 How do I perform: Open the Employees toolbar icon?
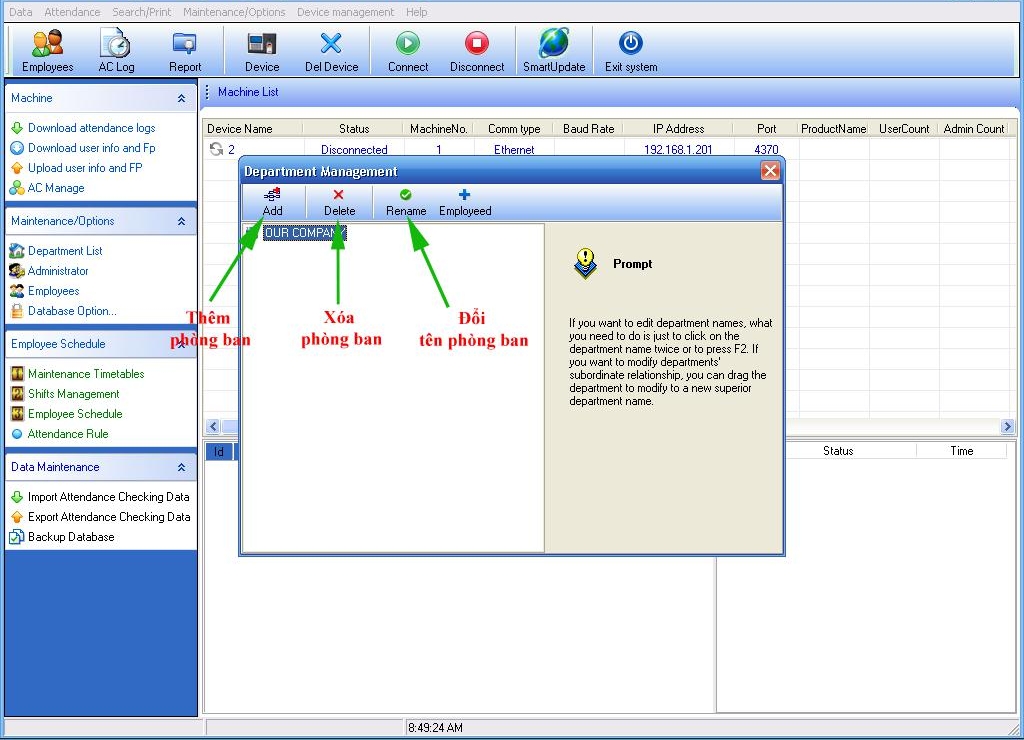click(x=48, y=51)
